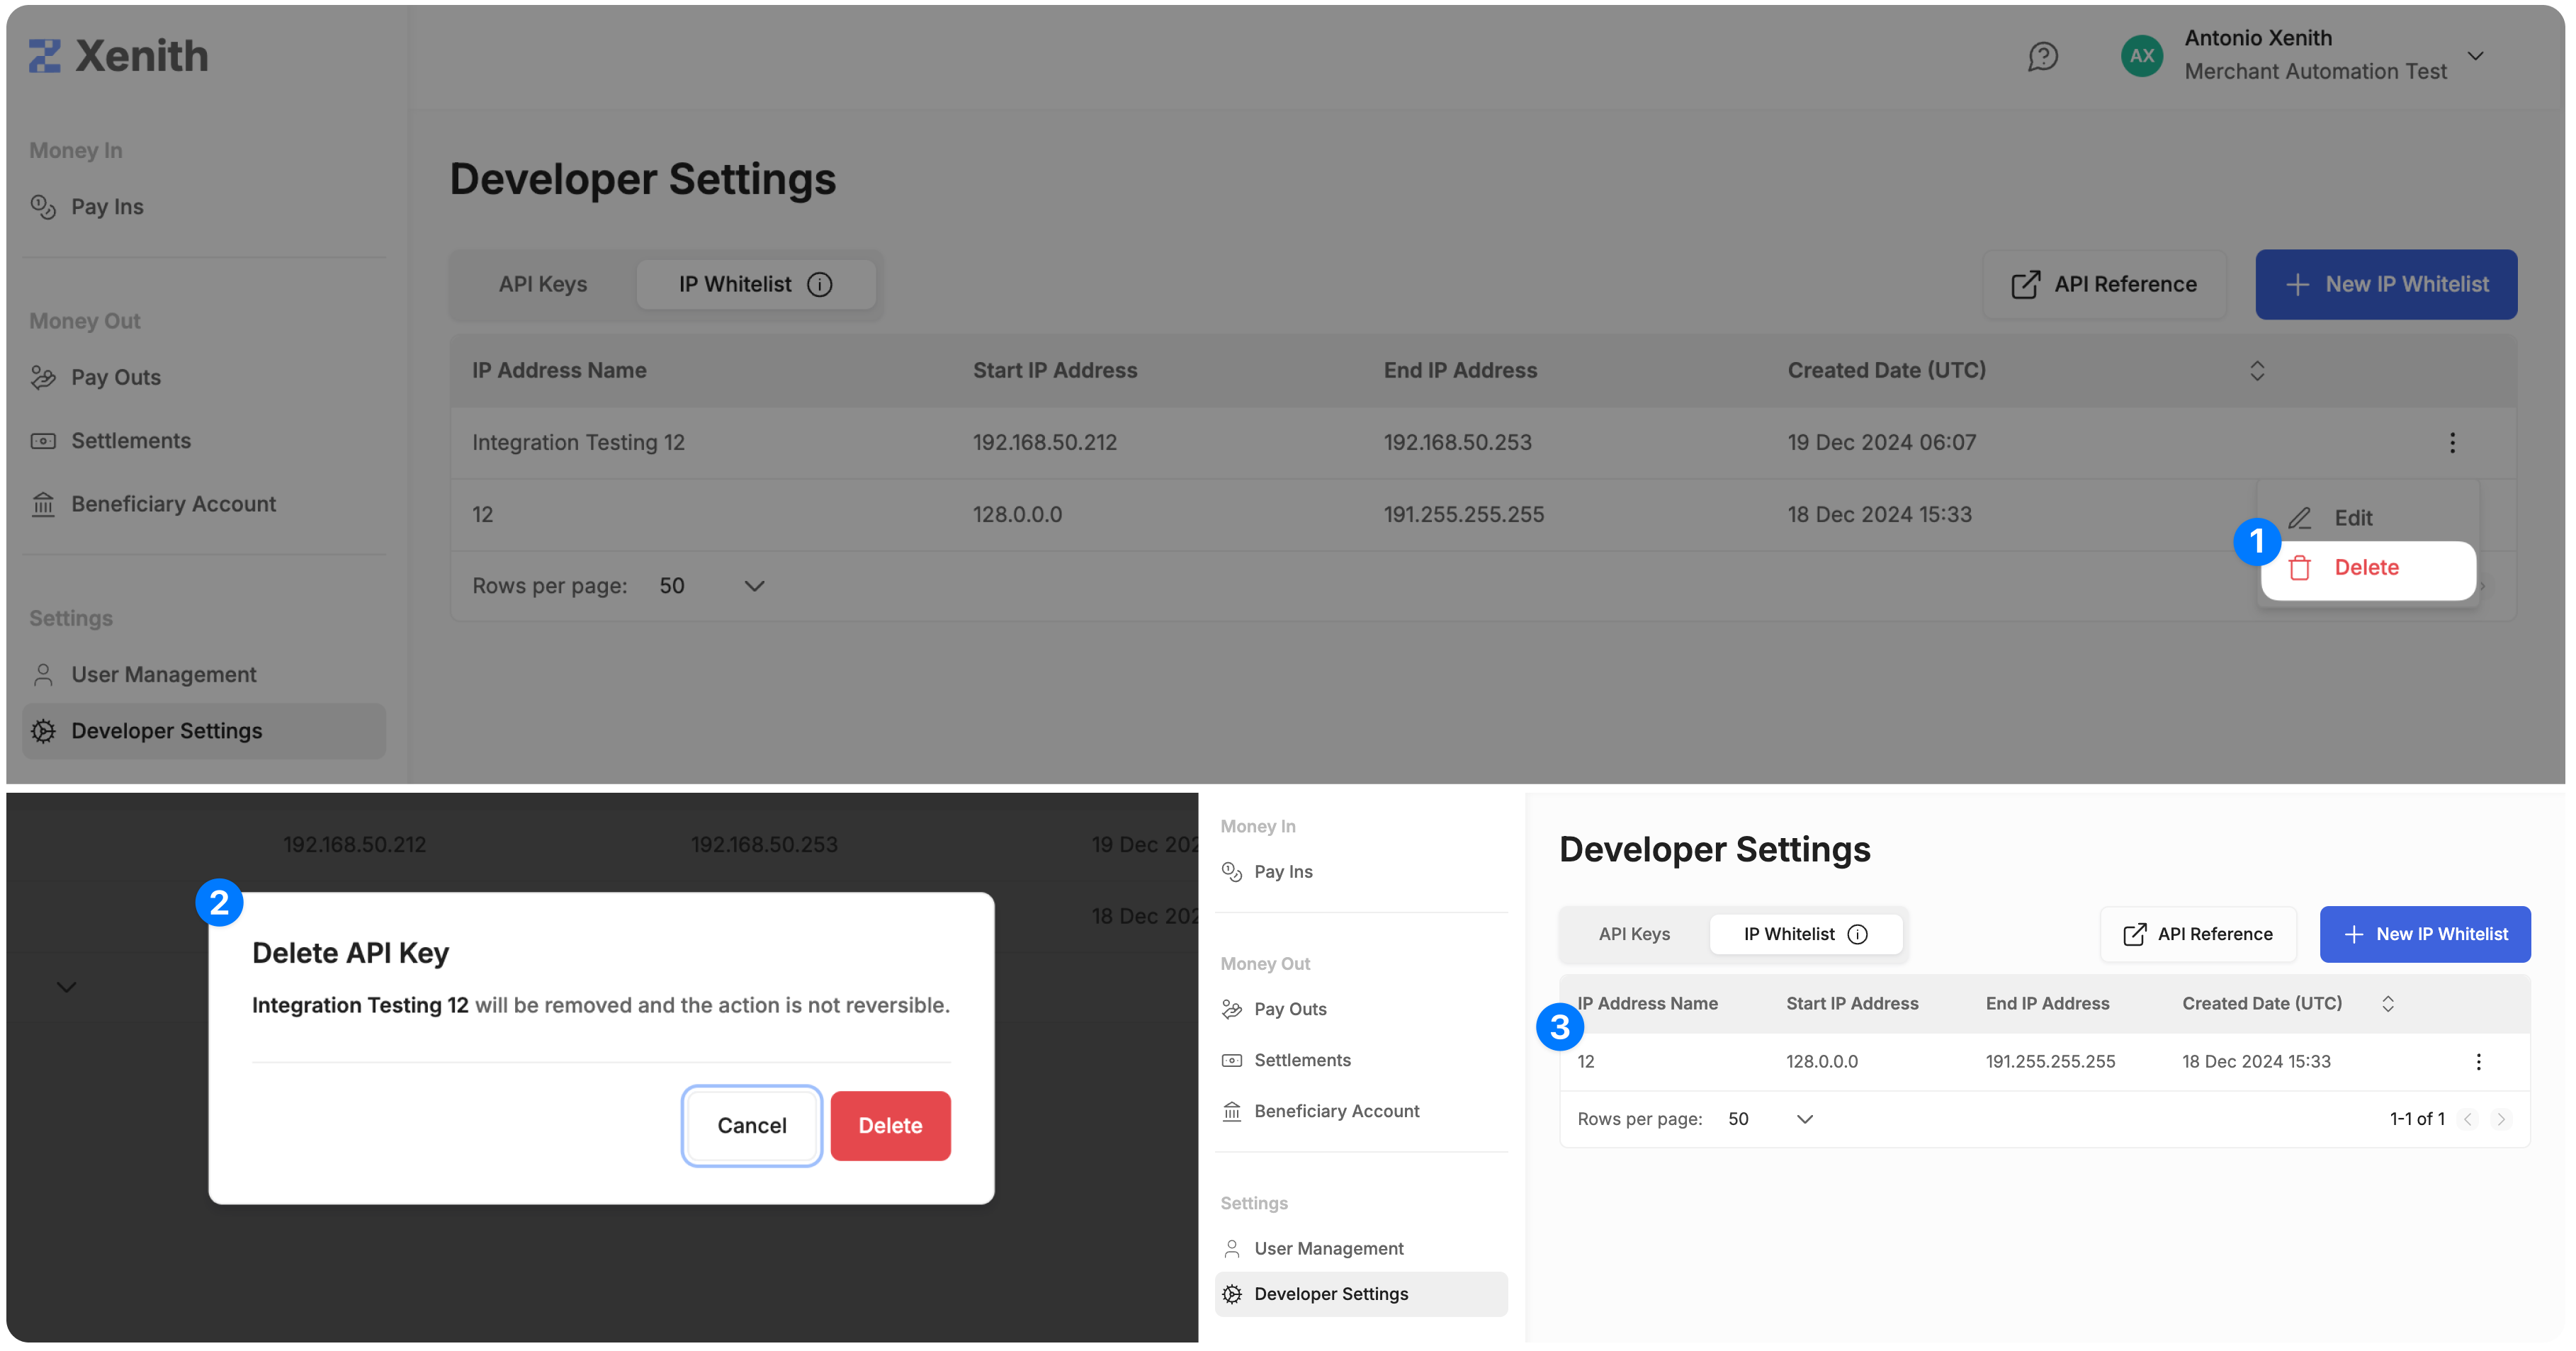Expand the account menu chevron beside Antonio Xenith
The height and width of the screenshot is (1351, 2576).
(x=2475, y=56)
